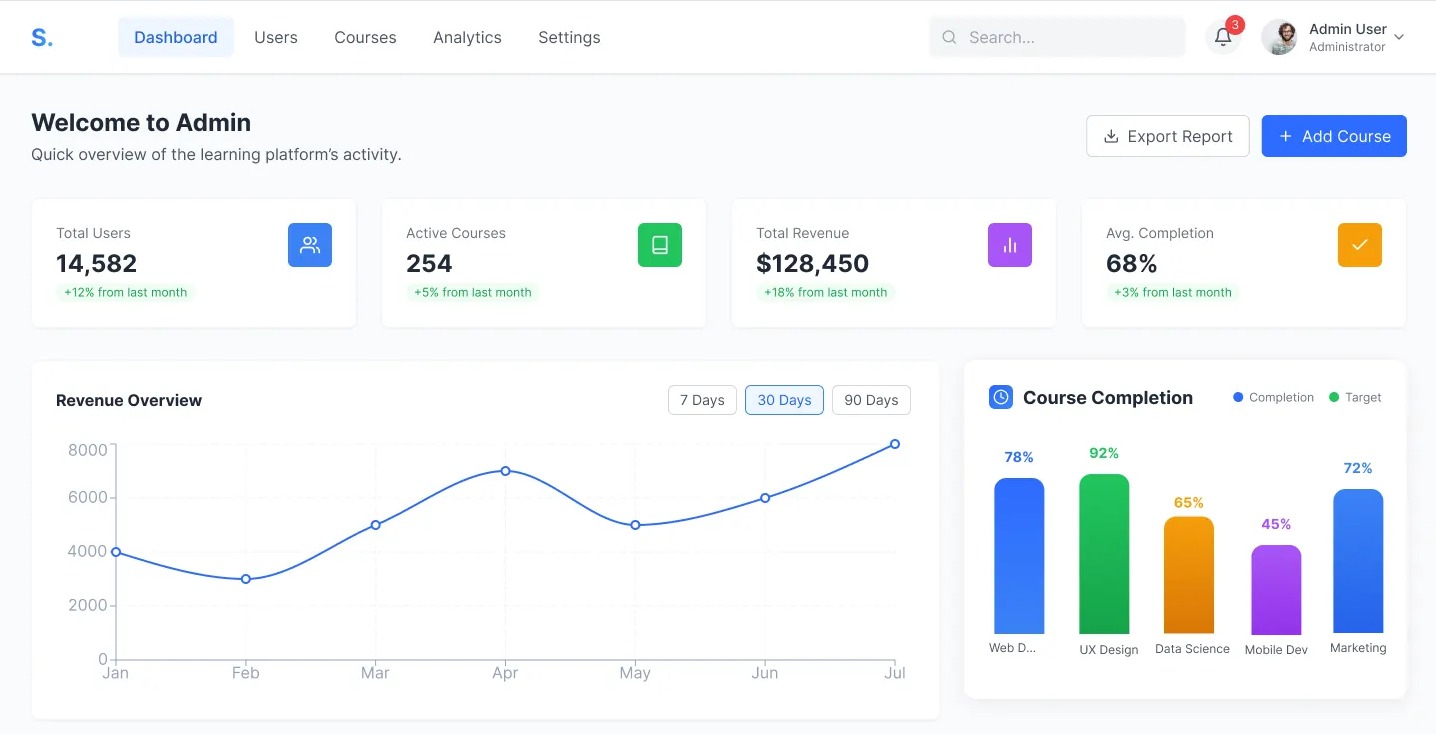Click the green UX Design bar

coord(1104,554)
